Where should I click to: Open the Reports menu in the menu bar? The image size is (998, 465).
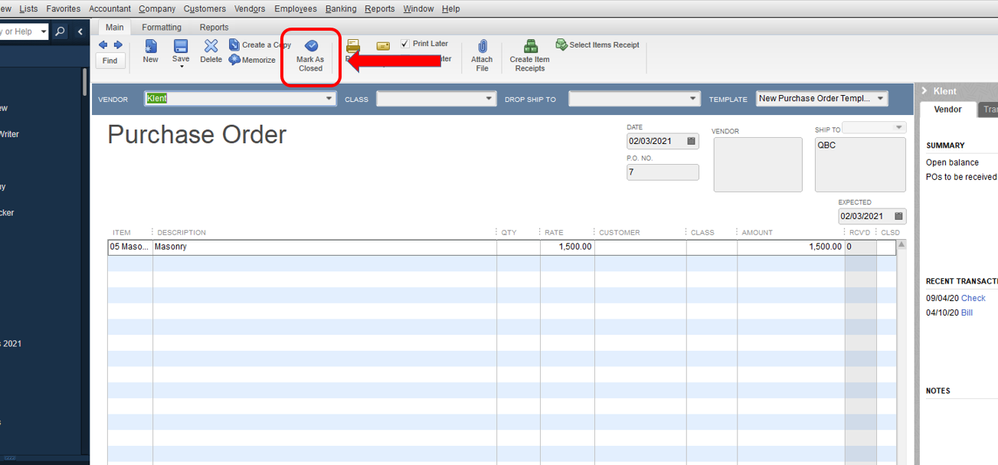click(380, 9)
